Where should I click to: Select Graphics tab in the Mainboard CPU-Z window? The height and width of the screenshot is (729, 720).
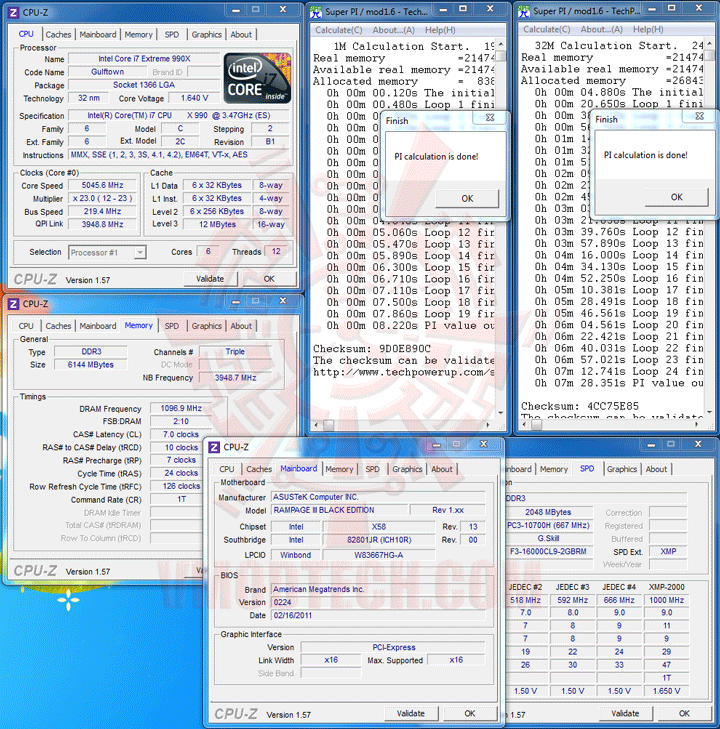coord(407,469)
